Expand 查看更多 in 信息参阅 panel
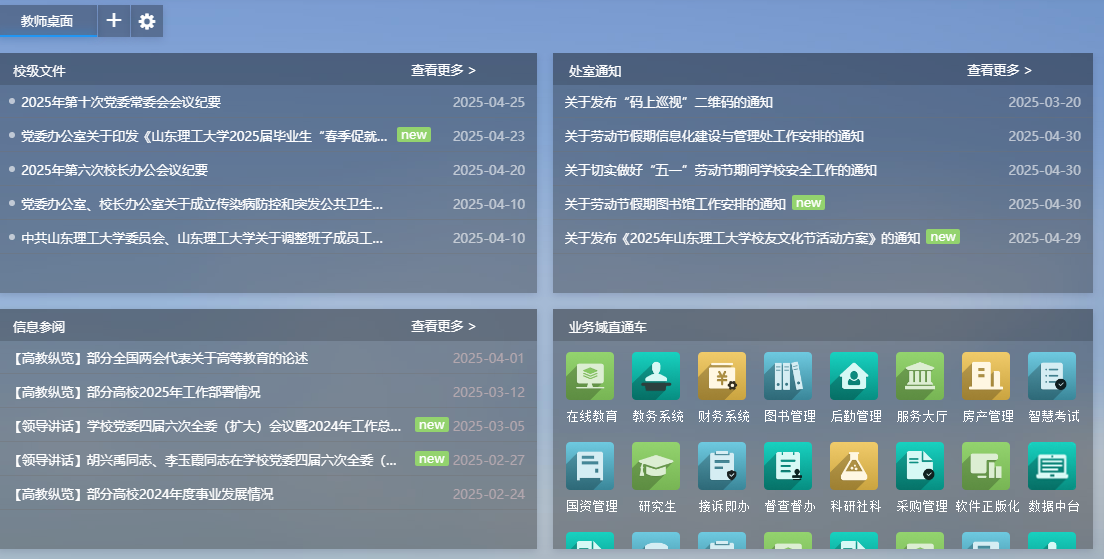The width and height of the screenshot is (1104, 559). pyautogui.click(x=443, y=327)
